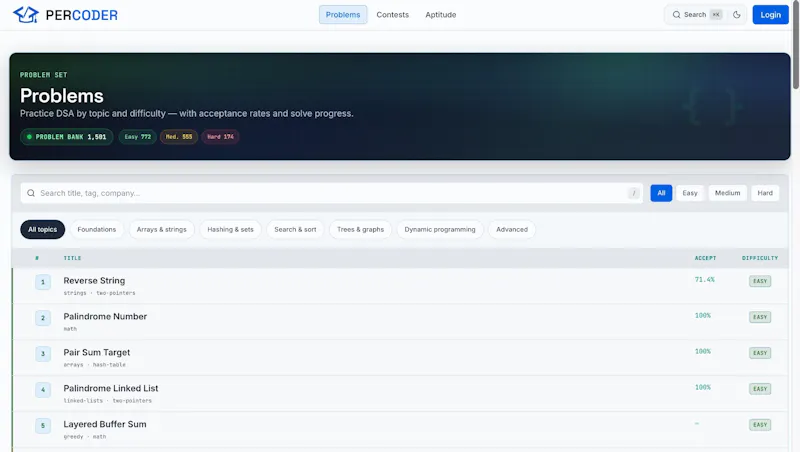Open the Palindrome Linked List problem
800x452 pixels.
pos(111,388)
